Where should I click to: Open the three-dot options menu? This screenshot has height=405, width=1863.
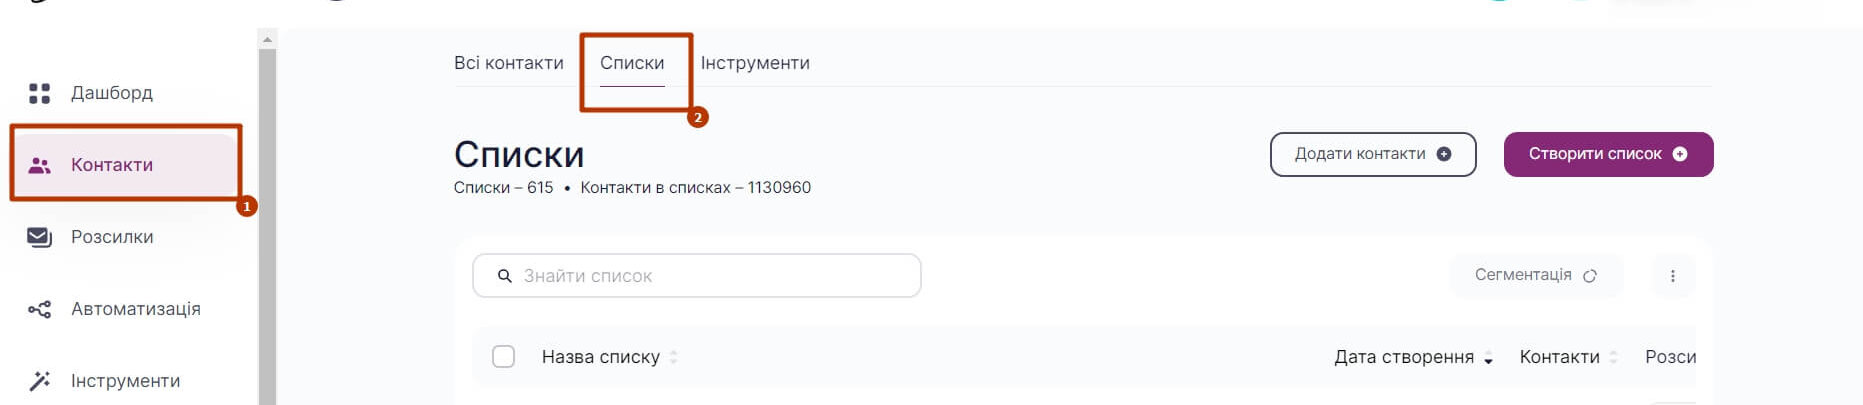(1672, 276)
